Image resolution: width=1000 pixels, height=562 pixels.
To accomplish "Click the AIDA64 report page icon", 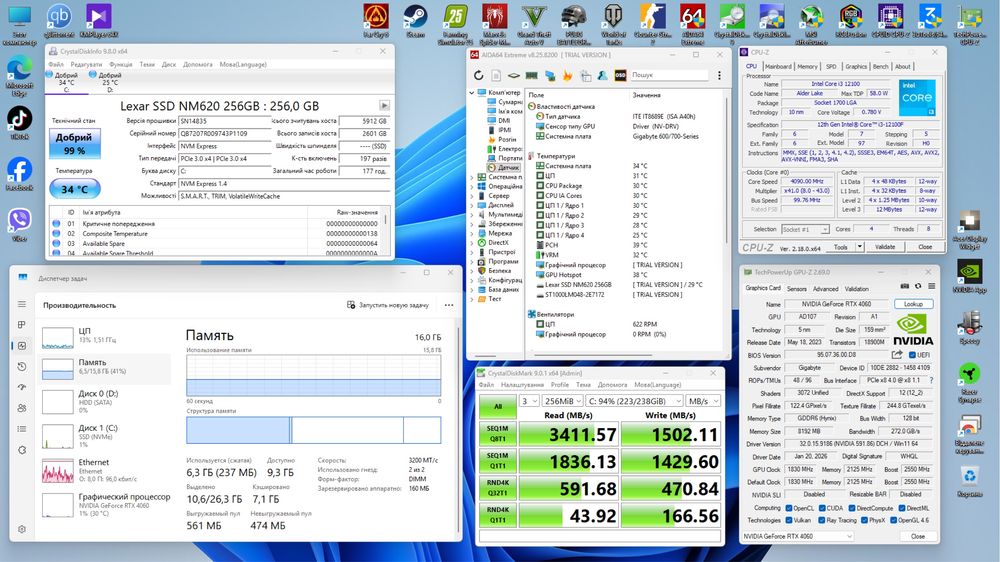I will coord(496,75).
